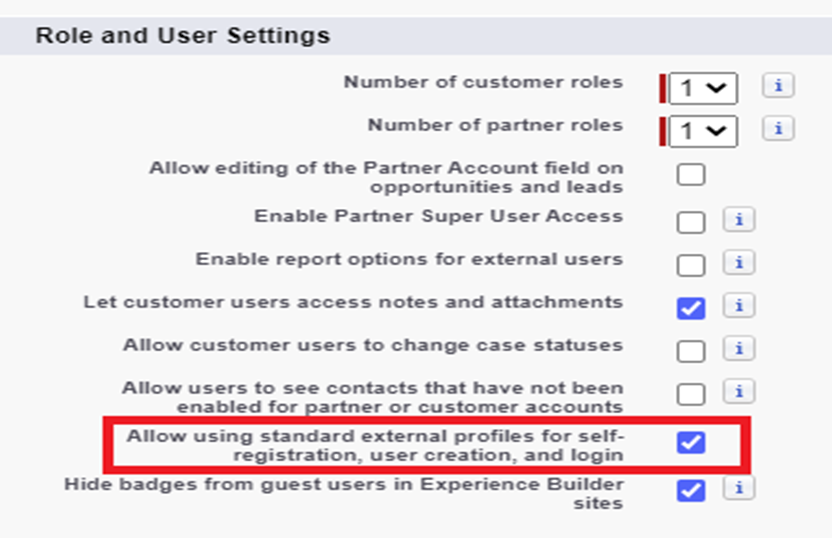
Task: Open info icon for seeing non-enabled contacts
Action: pyautogui.click(x=738, y=391)
